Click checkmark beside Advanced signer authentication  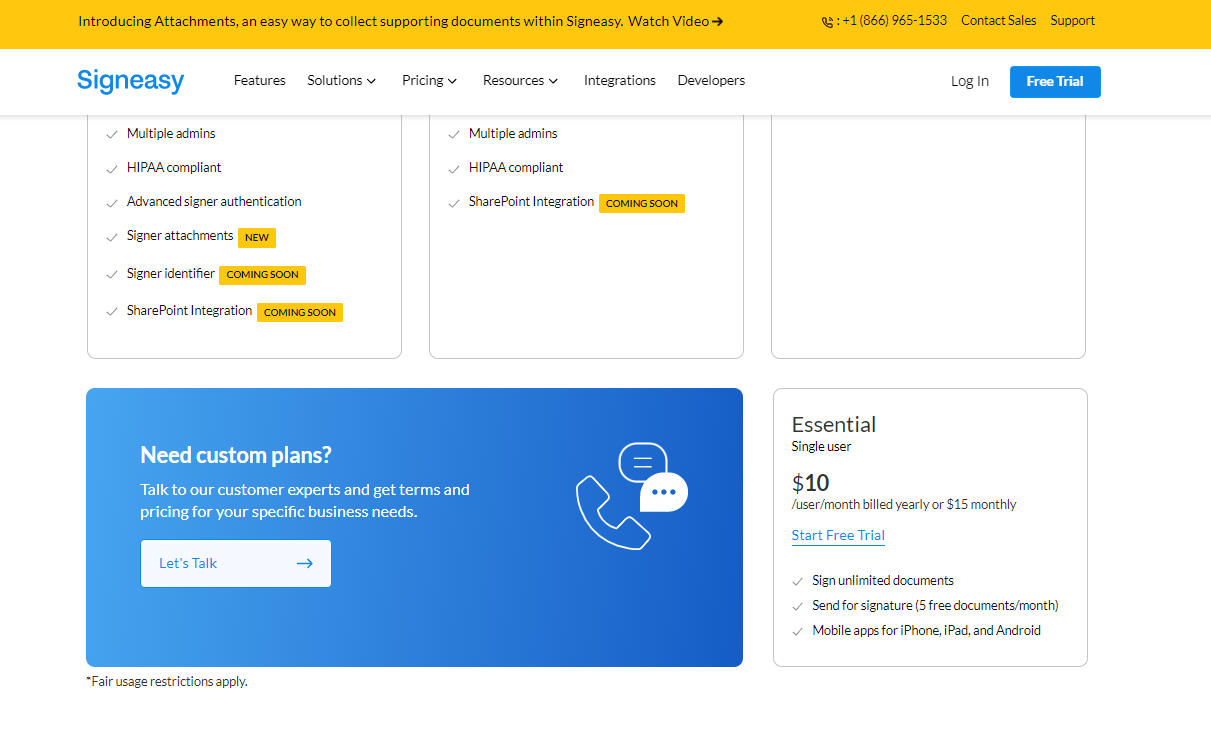(112, 203)
